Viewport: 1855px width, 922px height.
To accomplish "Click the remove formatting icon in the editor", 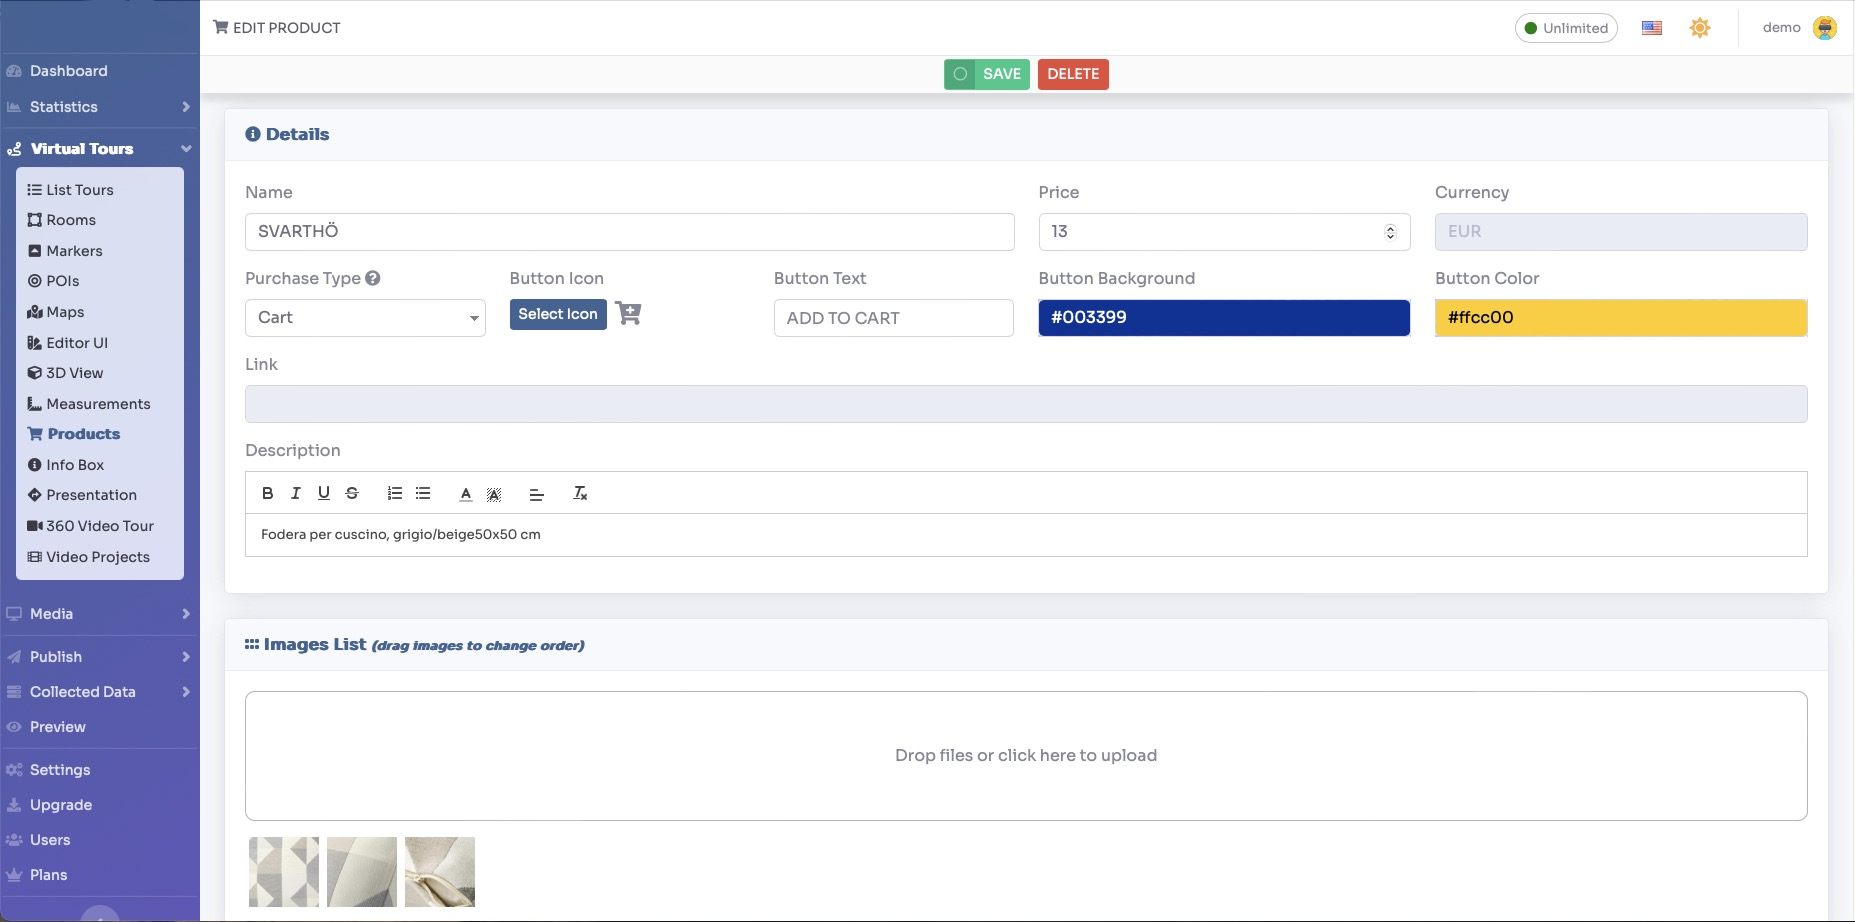I will 580,493.
